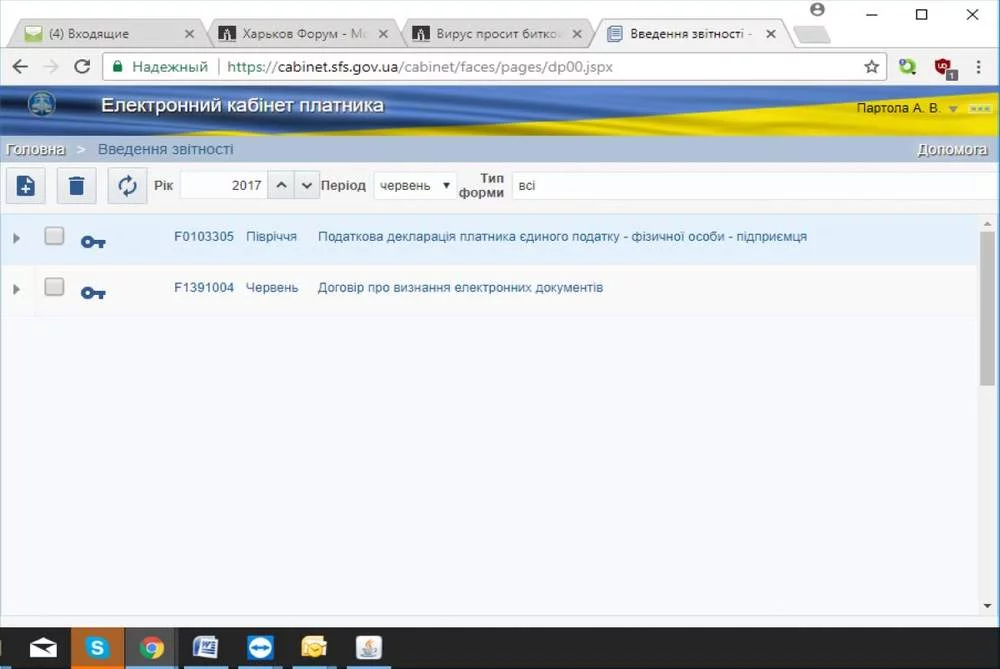Screen dimensions: 1000x669
Task: Open Договір про визнання електронних документів
Action: pos(460,288)
